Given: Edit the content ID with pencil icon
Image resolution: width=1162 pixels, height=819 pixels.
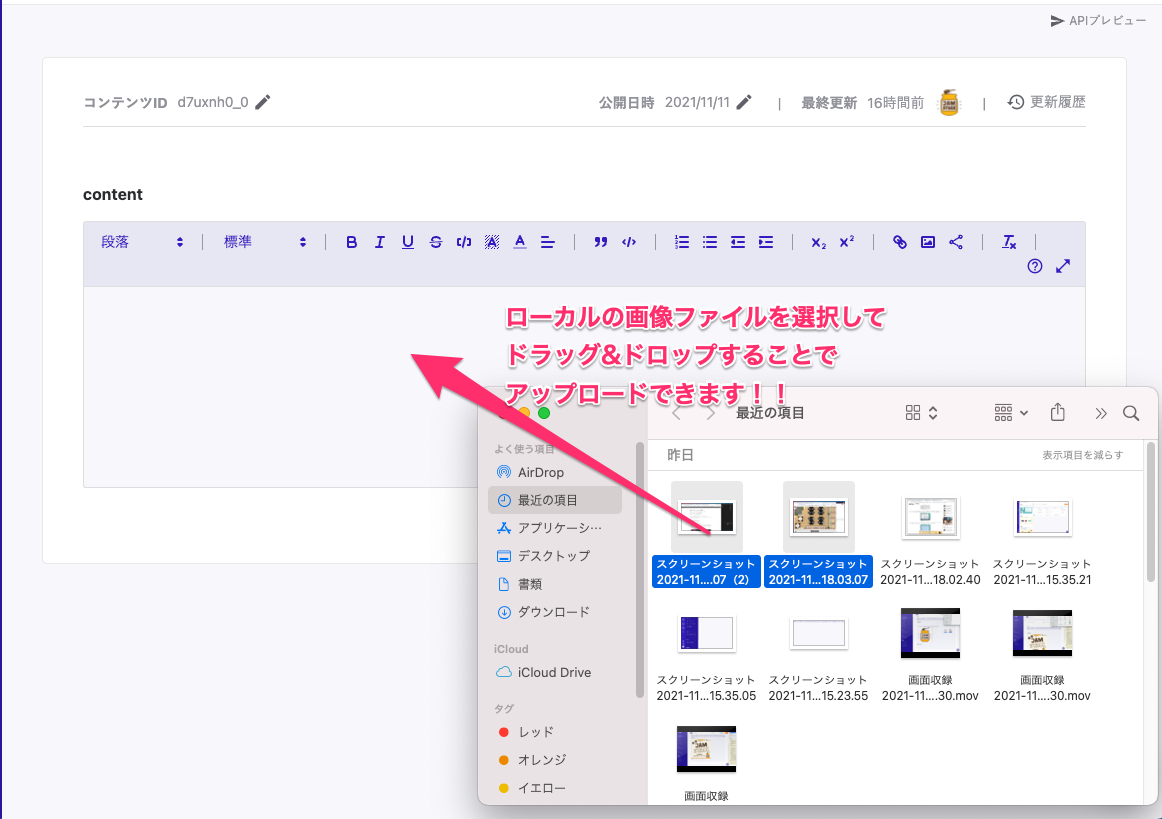Looking at the screenshot, I should tap(263, 102).
